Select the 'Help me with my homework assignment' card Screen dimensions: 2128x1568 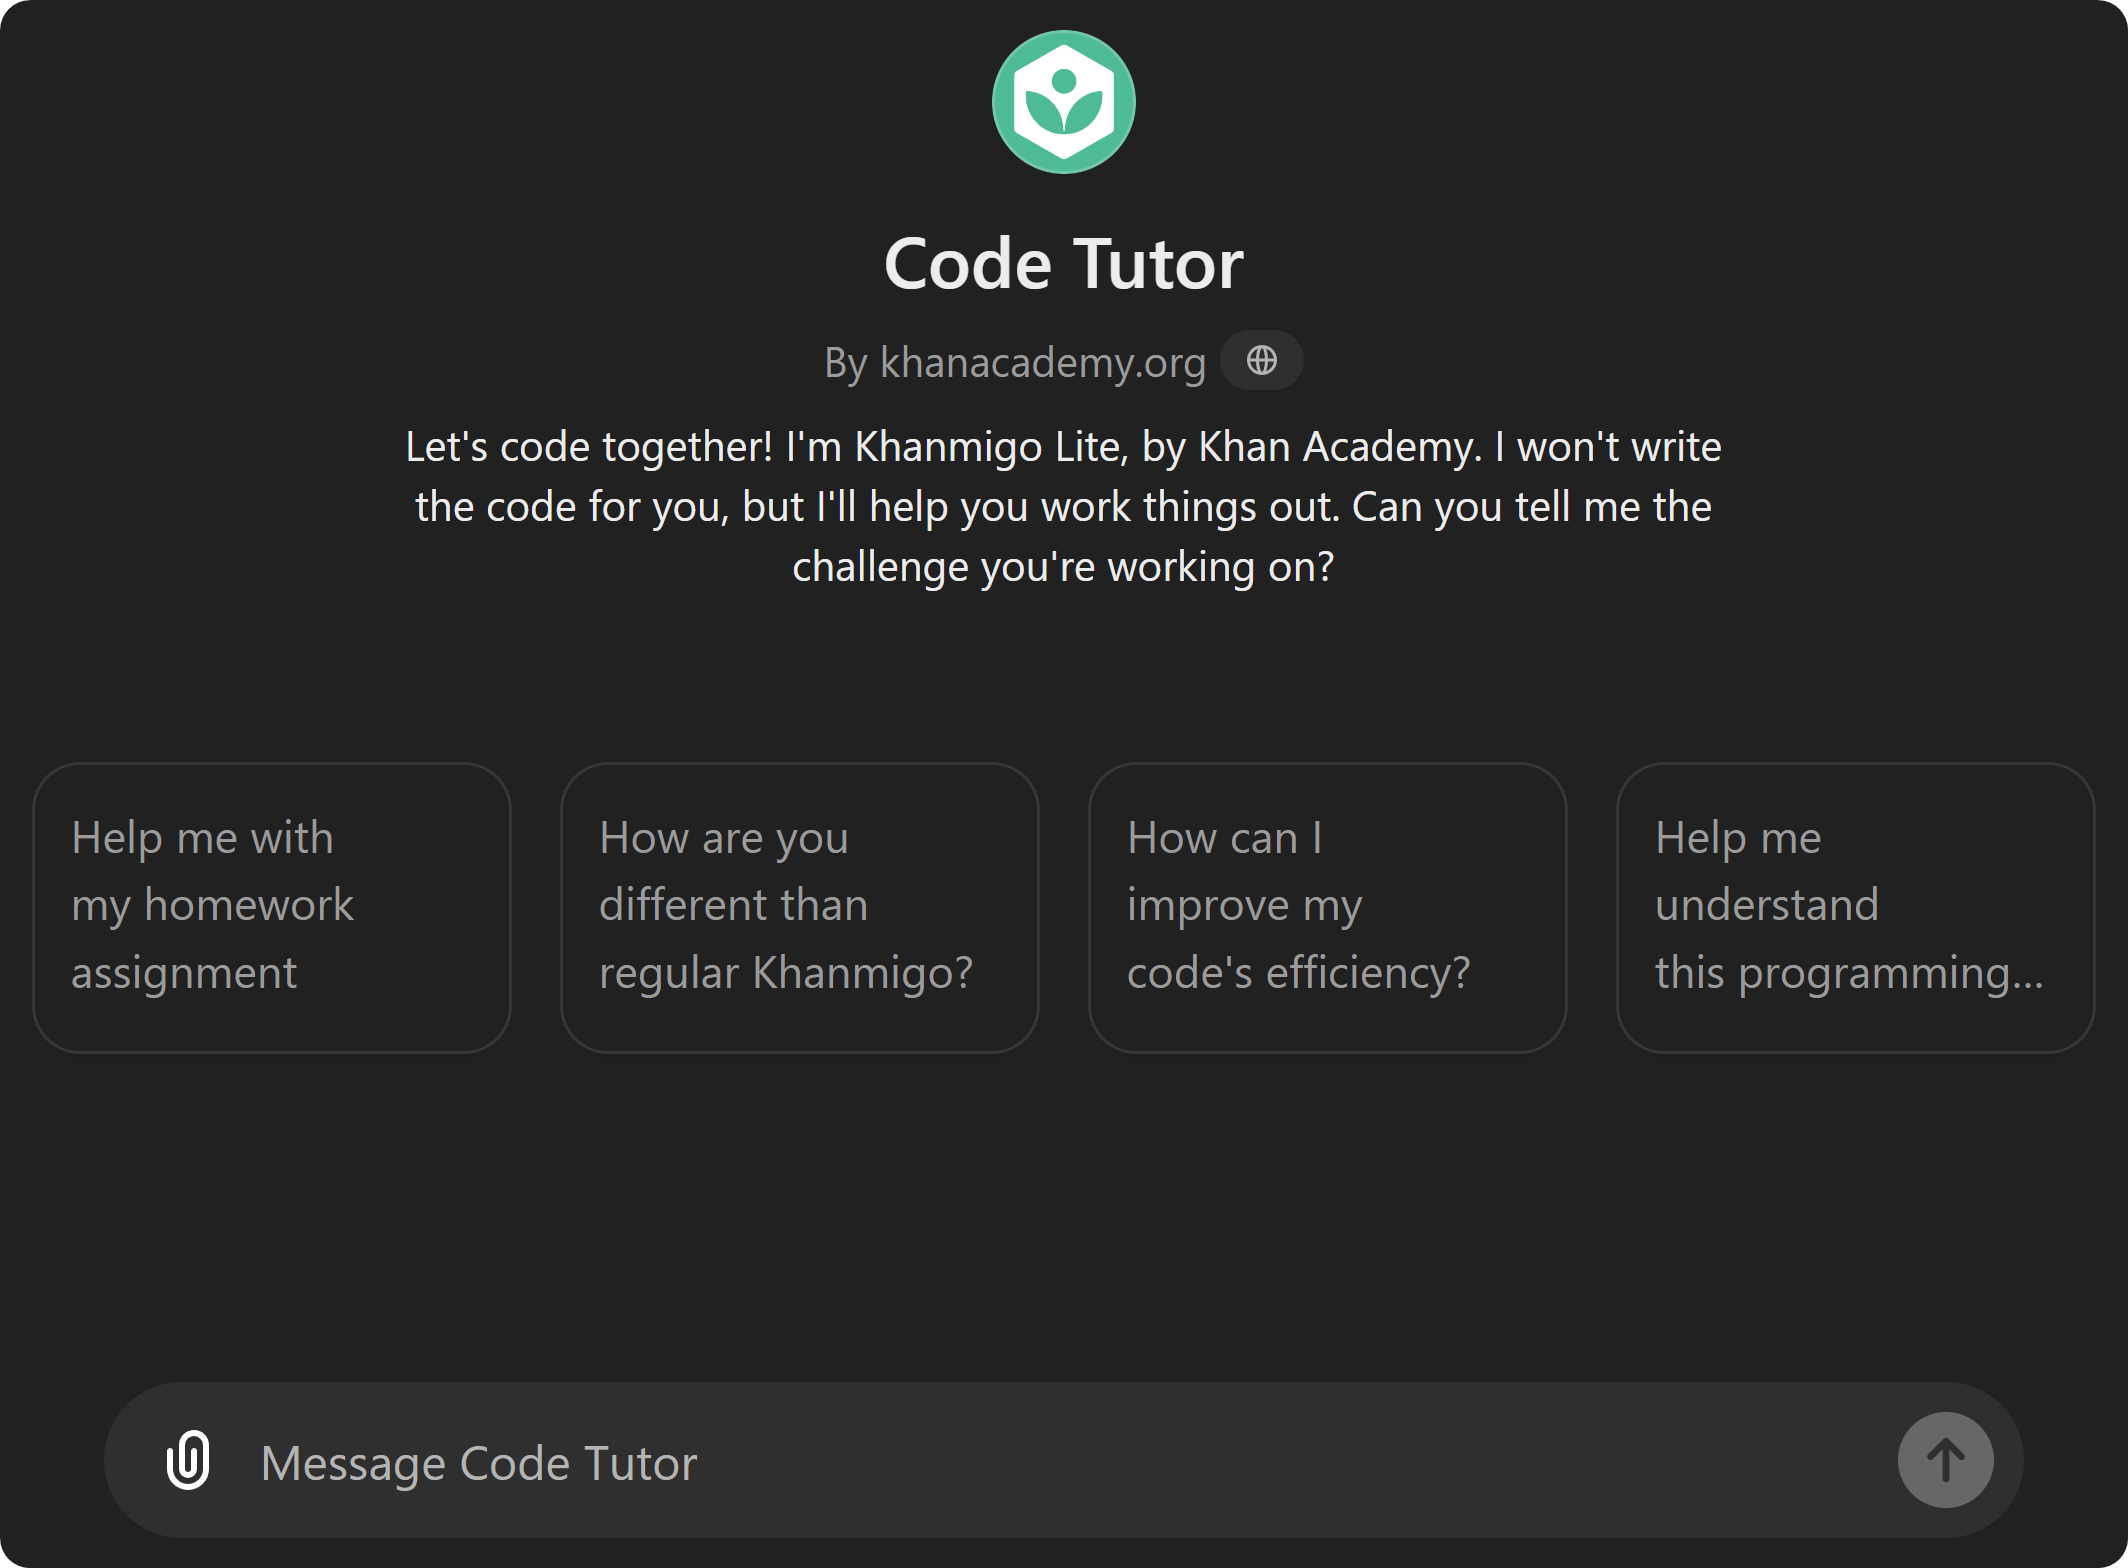point(271,905)
